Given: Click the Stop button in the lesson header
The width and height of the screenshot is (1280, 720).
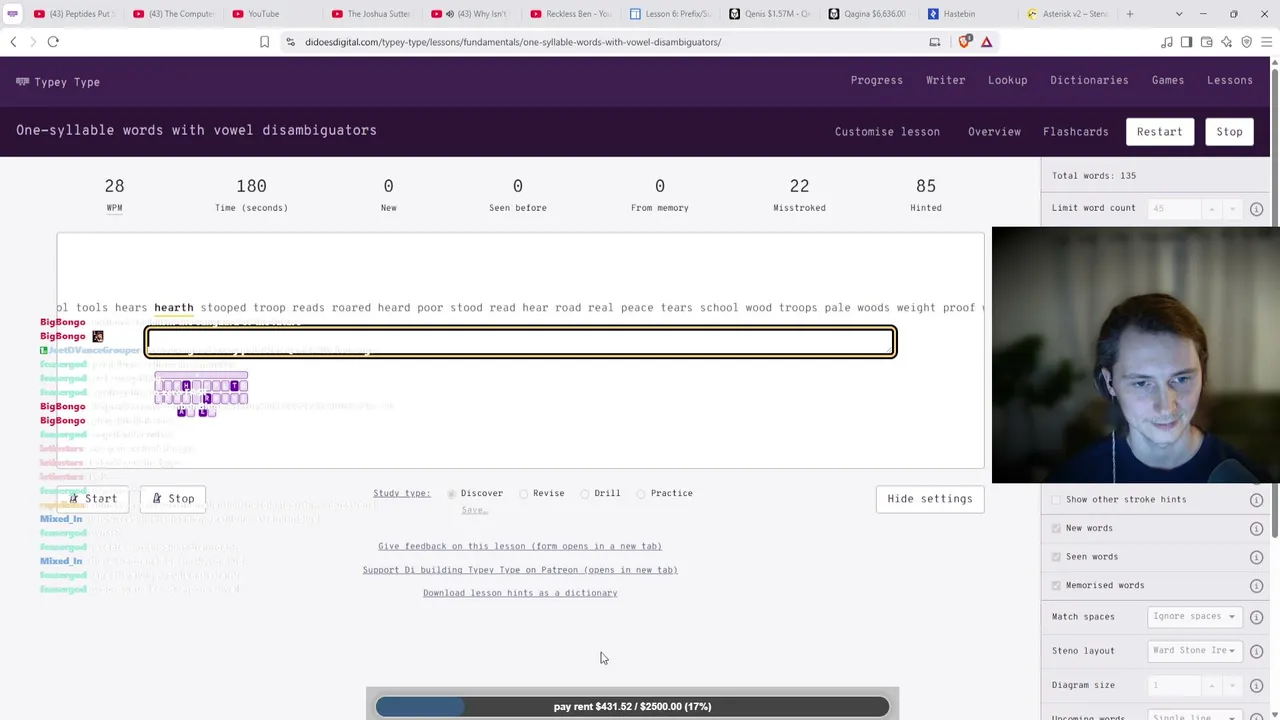Looking at the screenshot, I should tap(1229, 132).
